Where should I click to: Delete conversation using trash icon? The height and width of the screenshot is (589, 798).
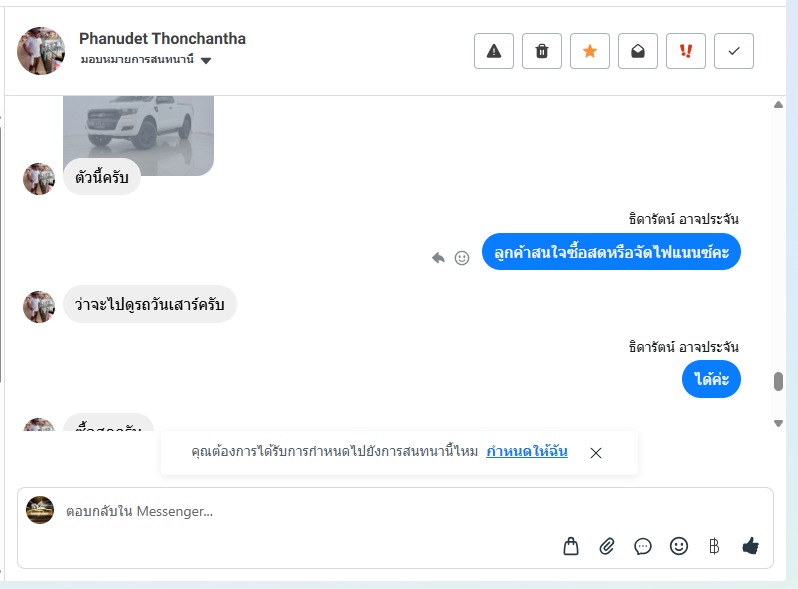click(542, 51)
